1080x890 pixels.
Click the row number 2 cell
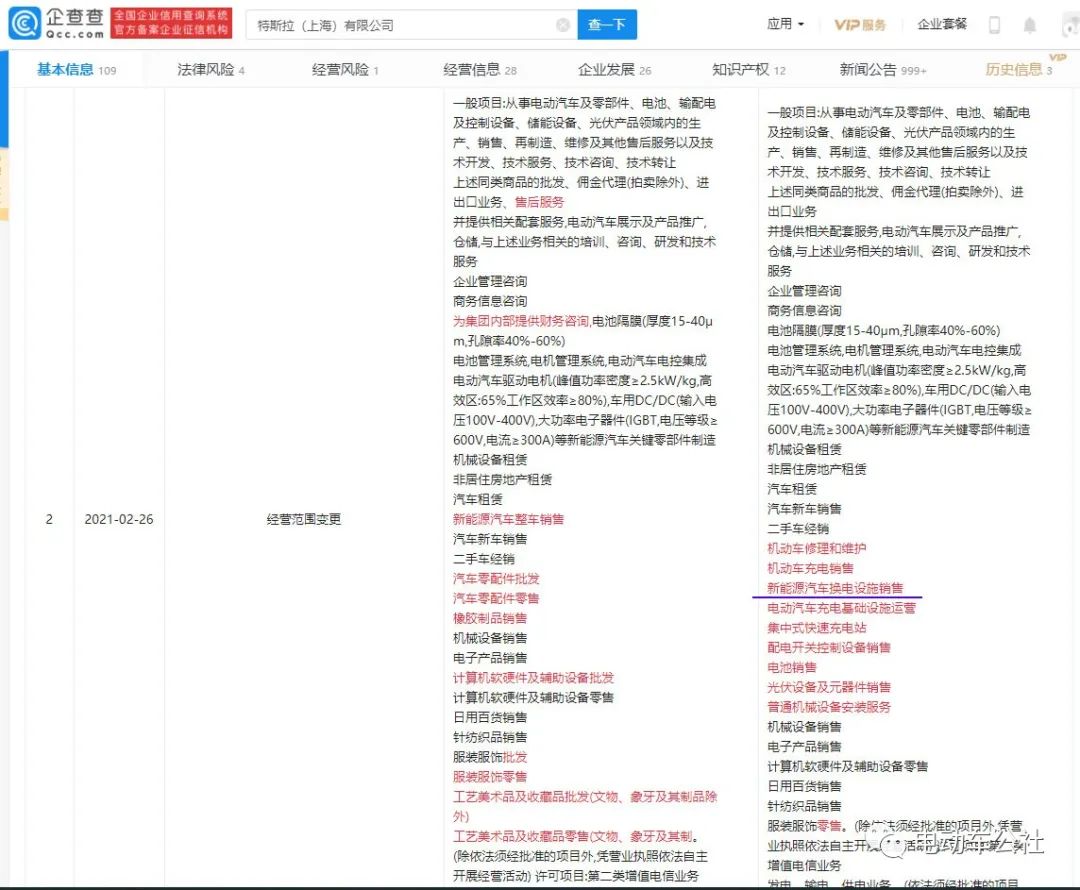[x=49, y=519]
